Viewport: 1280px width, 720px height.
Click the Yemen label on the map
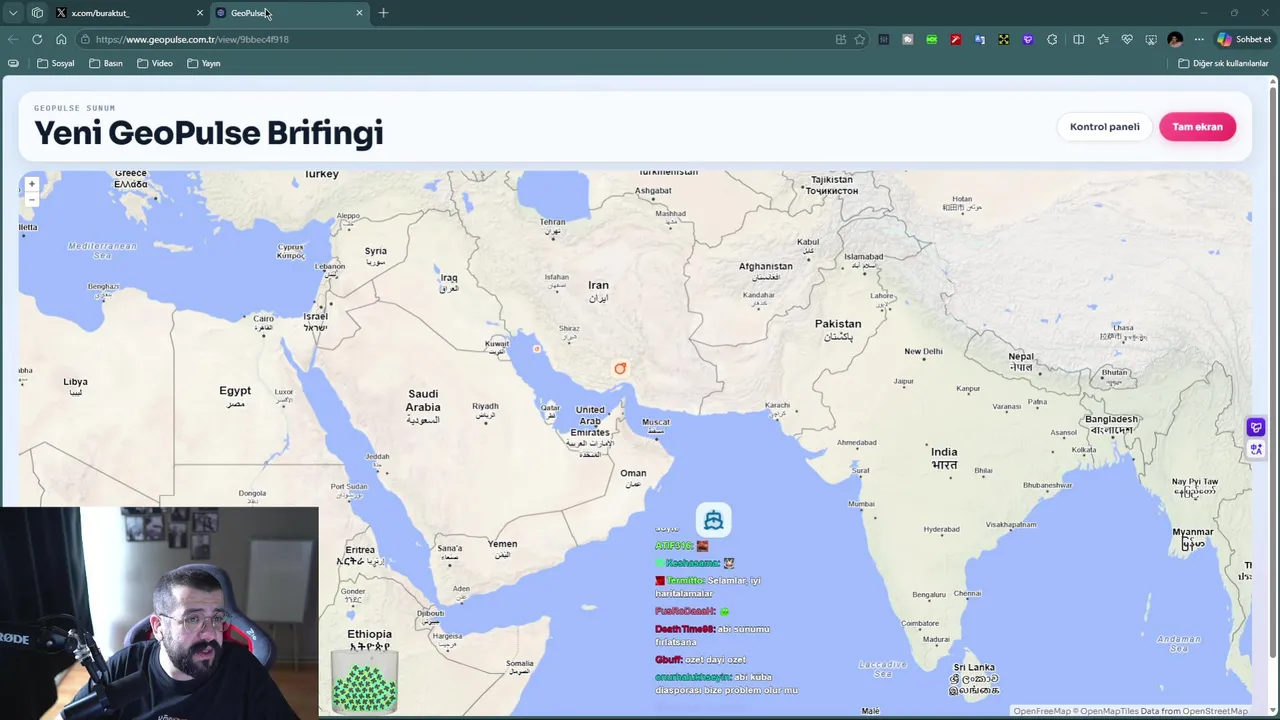point(502,549)
